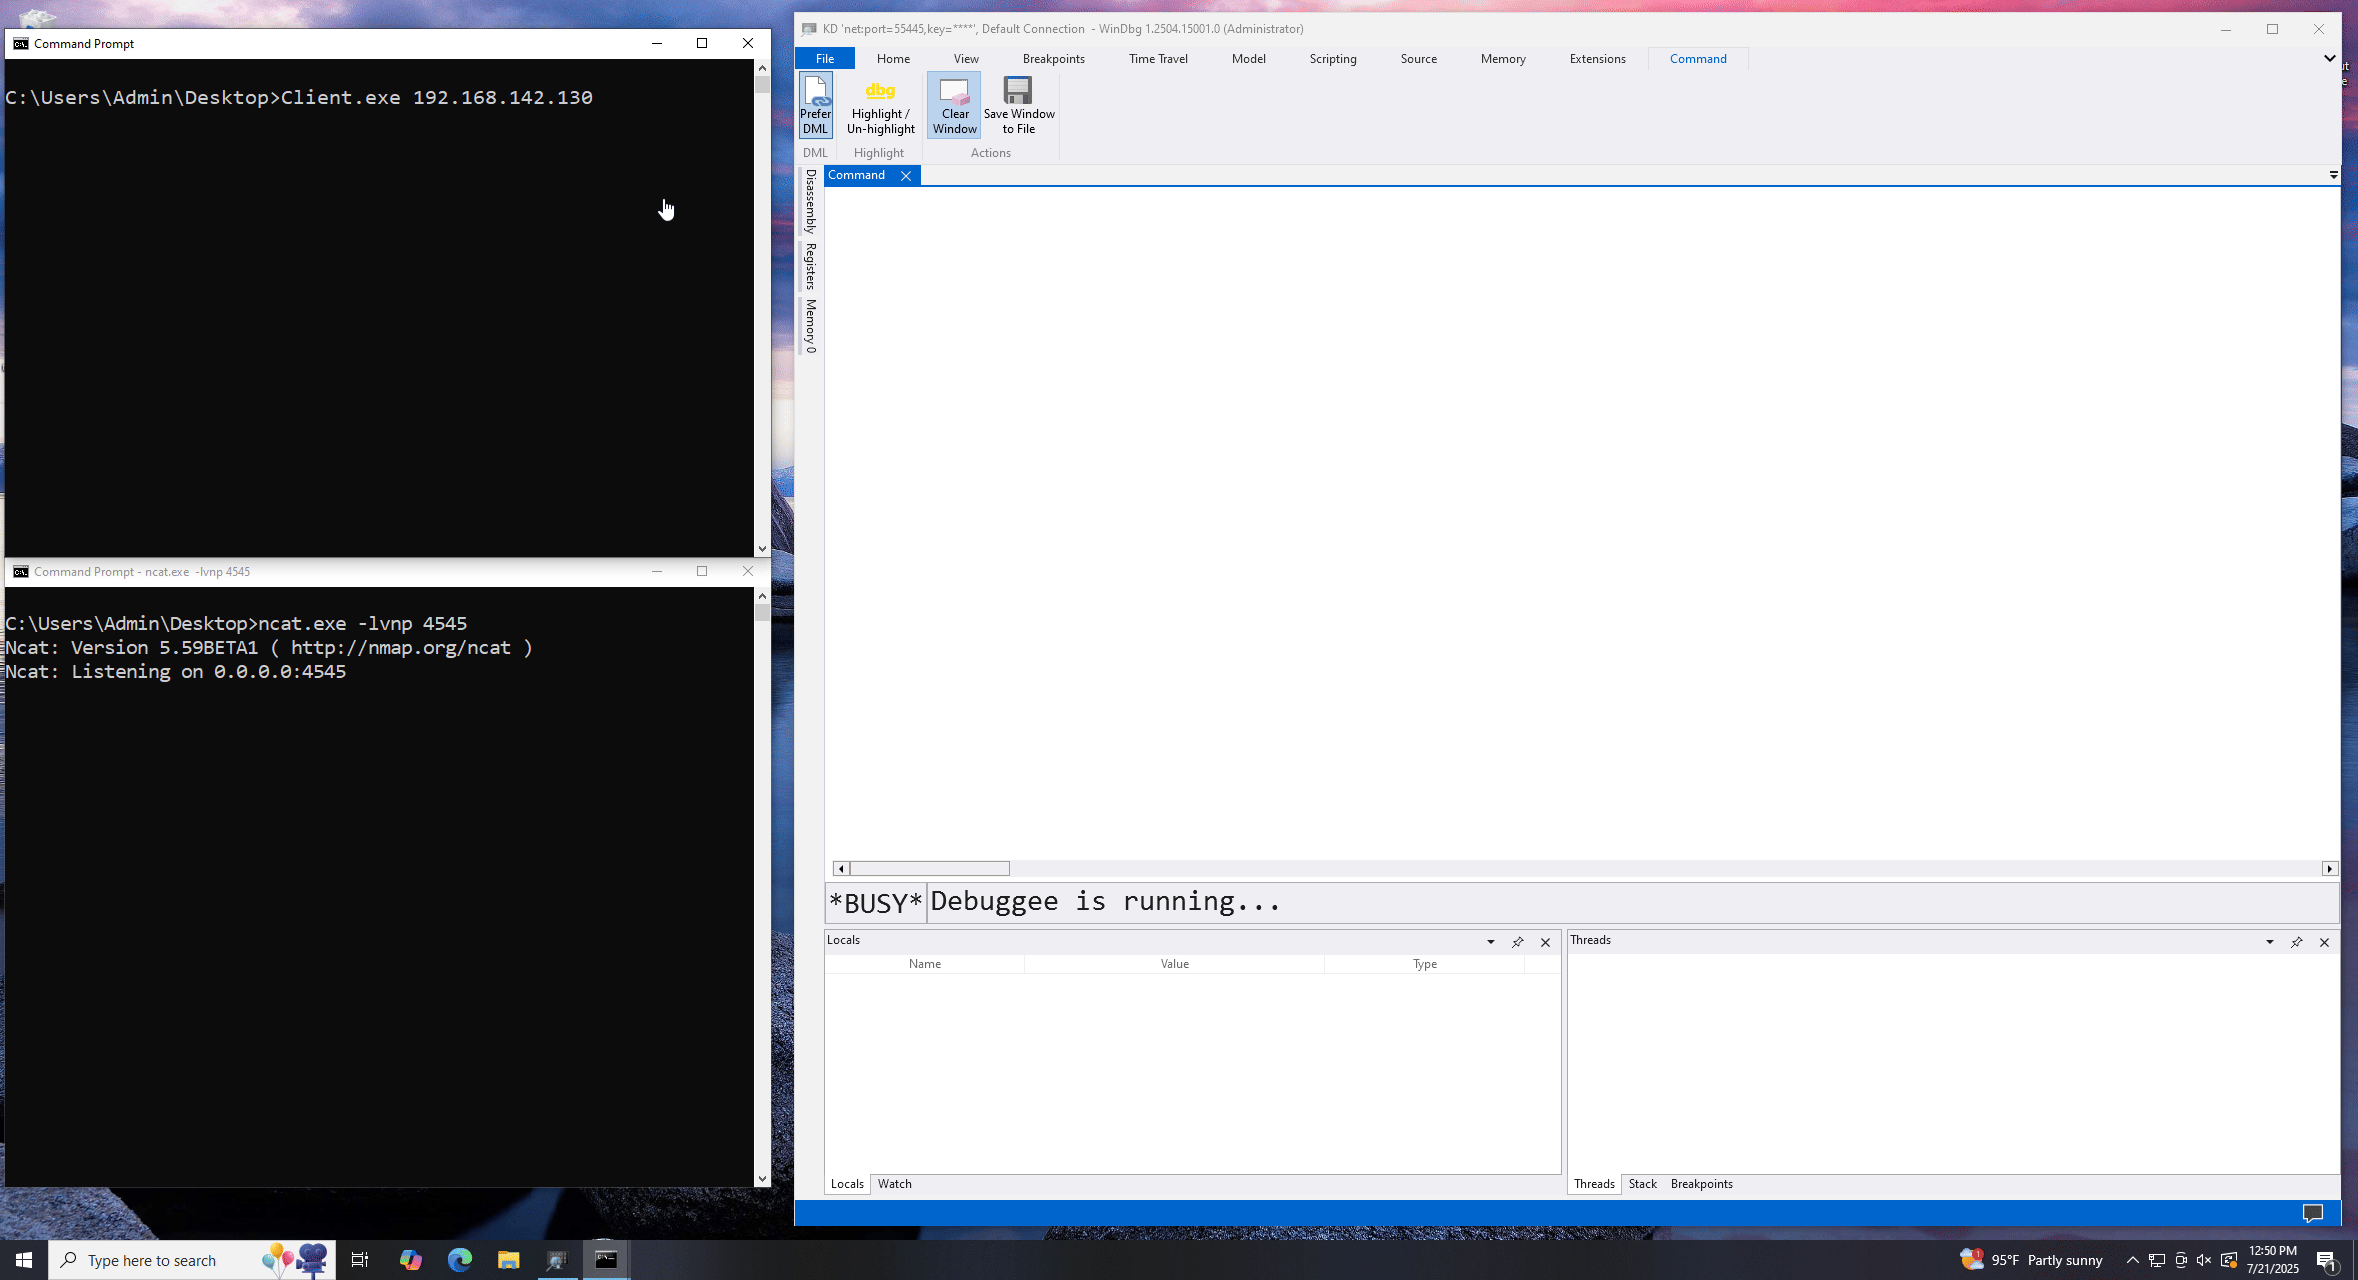Open the Memory ribbon tab
The width and height of the screenshot is (2358, 1280).
click(x=1503, y=59)
